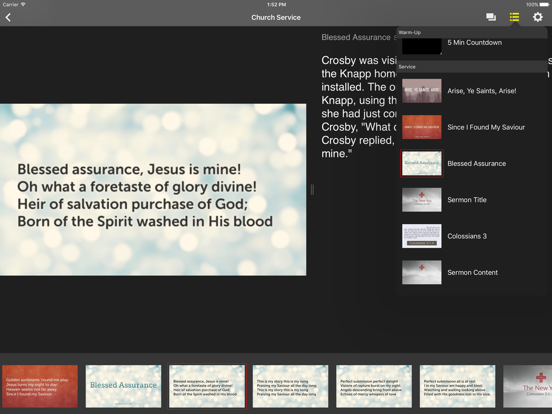Select the 'This is my story' filmstrip slide
The image size is (552, 414).
[x=290, y=386]
